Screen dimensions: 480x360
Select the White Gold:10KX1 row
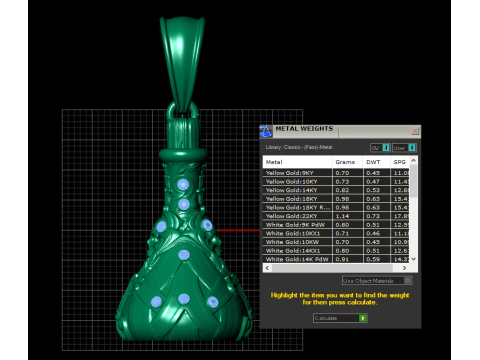click(336, 233)
